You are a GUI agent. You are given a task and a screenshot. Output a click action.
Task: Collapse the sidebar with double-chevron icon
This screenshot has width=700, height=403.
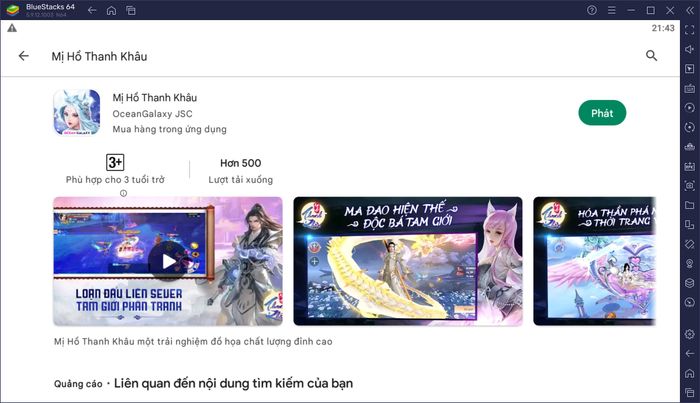coord(690,10)
